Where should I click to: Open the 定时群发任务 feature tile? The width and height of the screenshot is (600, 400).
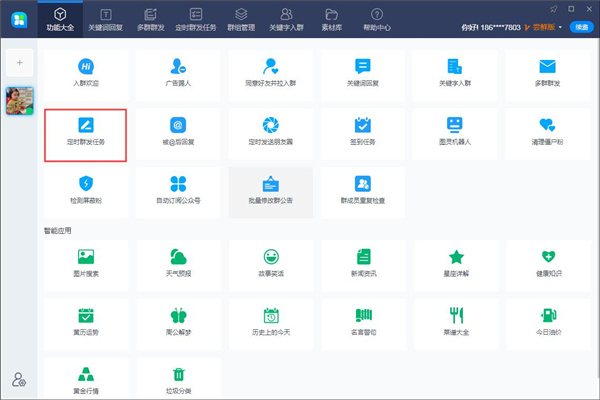click(86, 134)
